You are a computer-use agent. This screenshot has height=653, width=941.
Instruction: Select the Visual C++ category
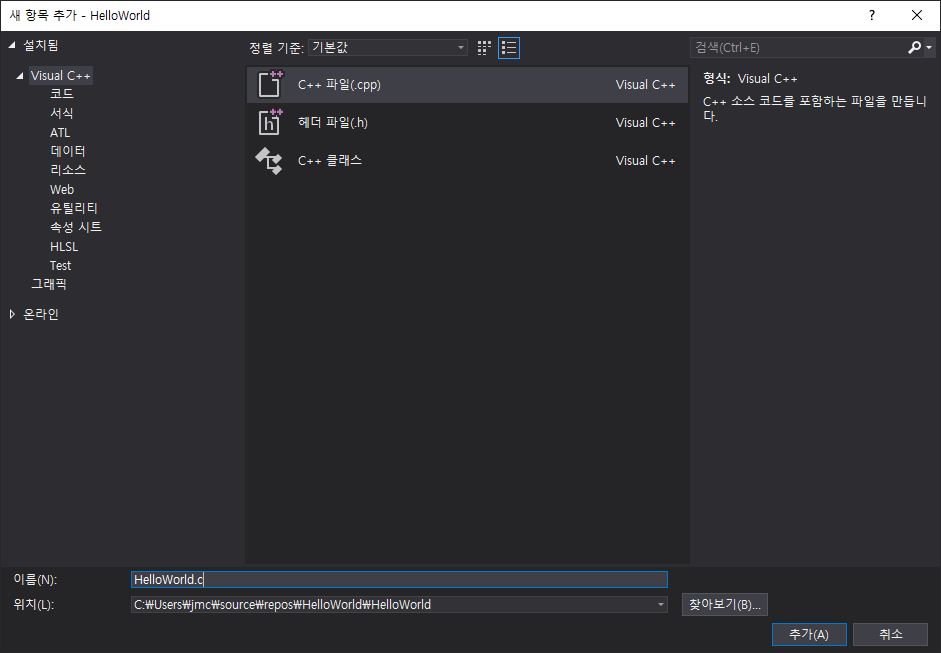coord(61,76)
